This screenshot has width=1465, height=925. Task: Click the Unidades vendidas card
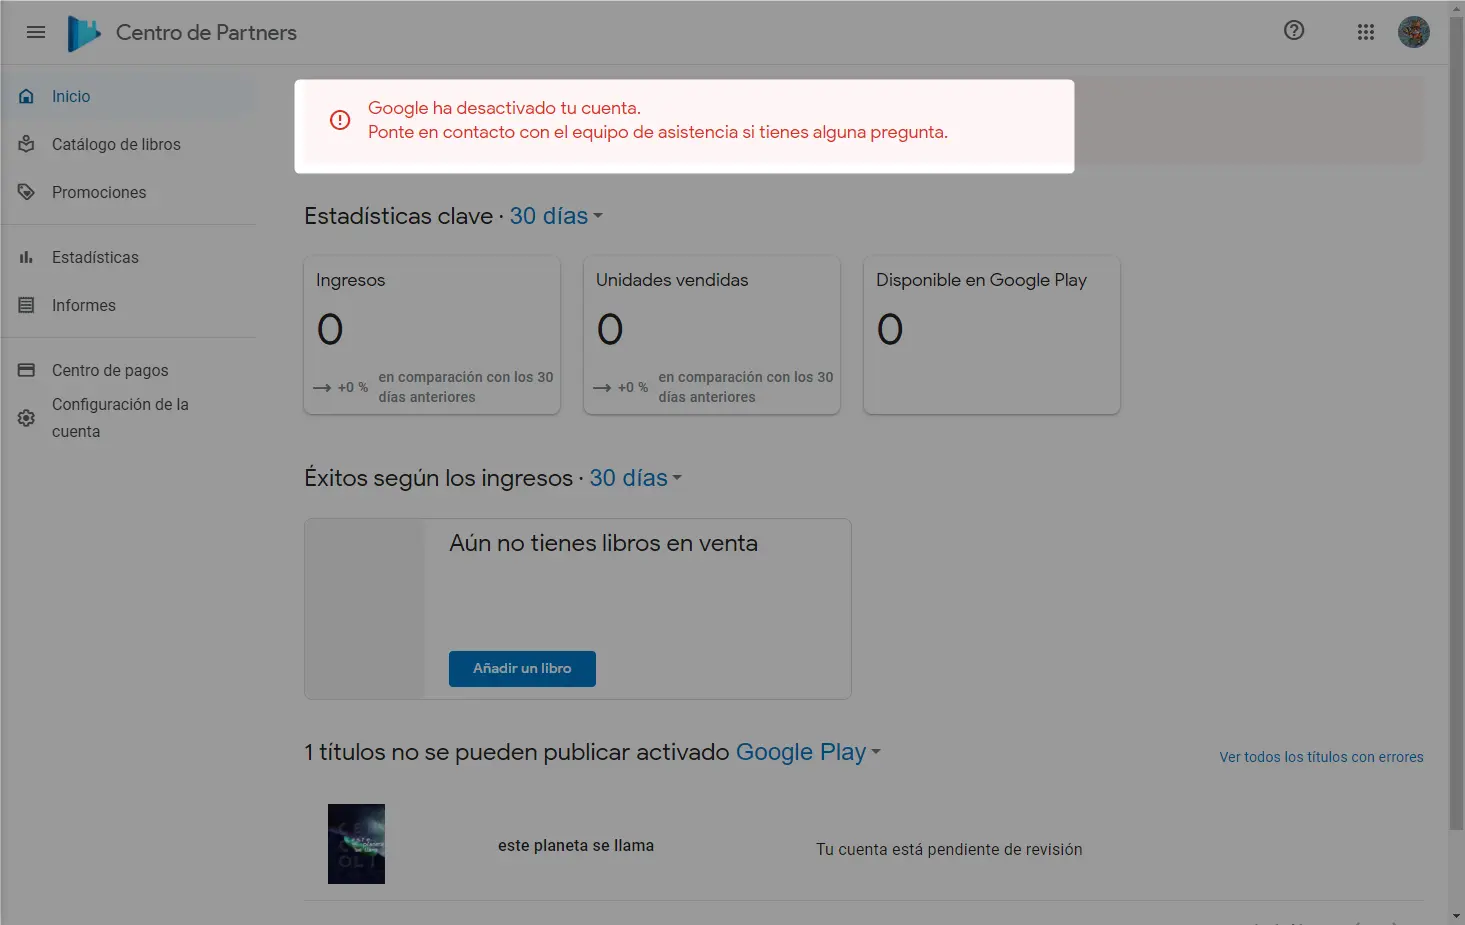click(712, 335)
